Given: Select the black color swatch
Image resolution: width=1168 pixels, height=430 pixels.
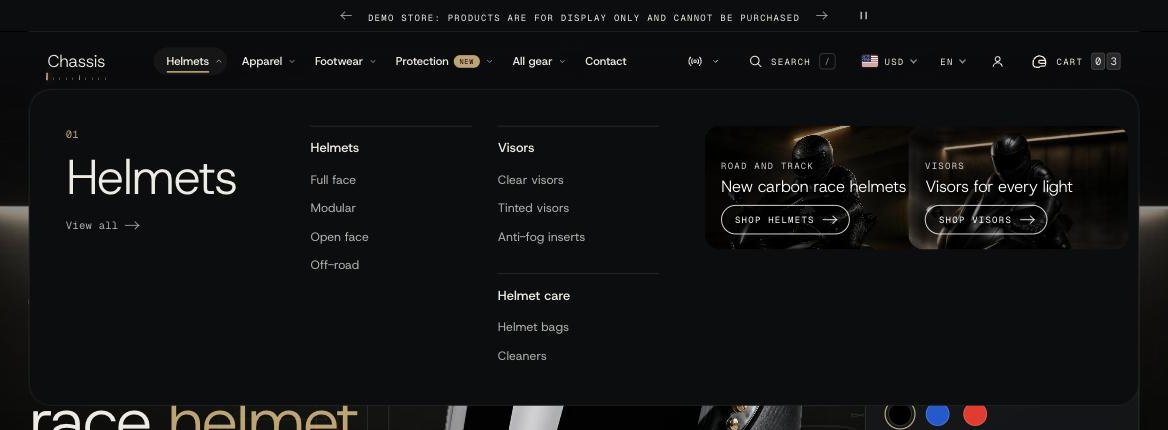Looking at the screenshot, I should pos(900,415).
